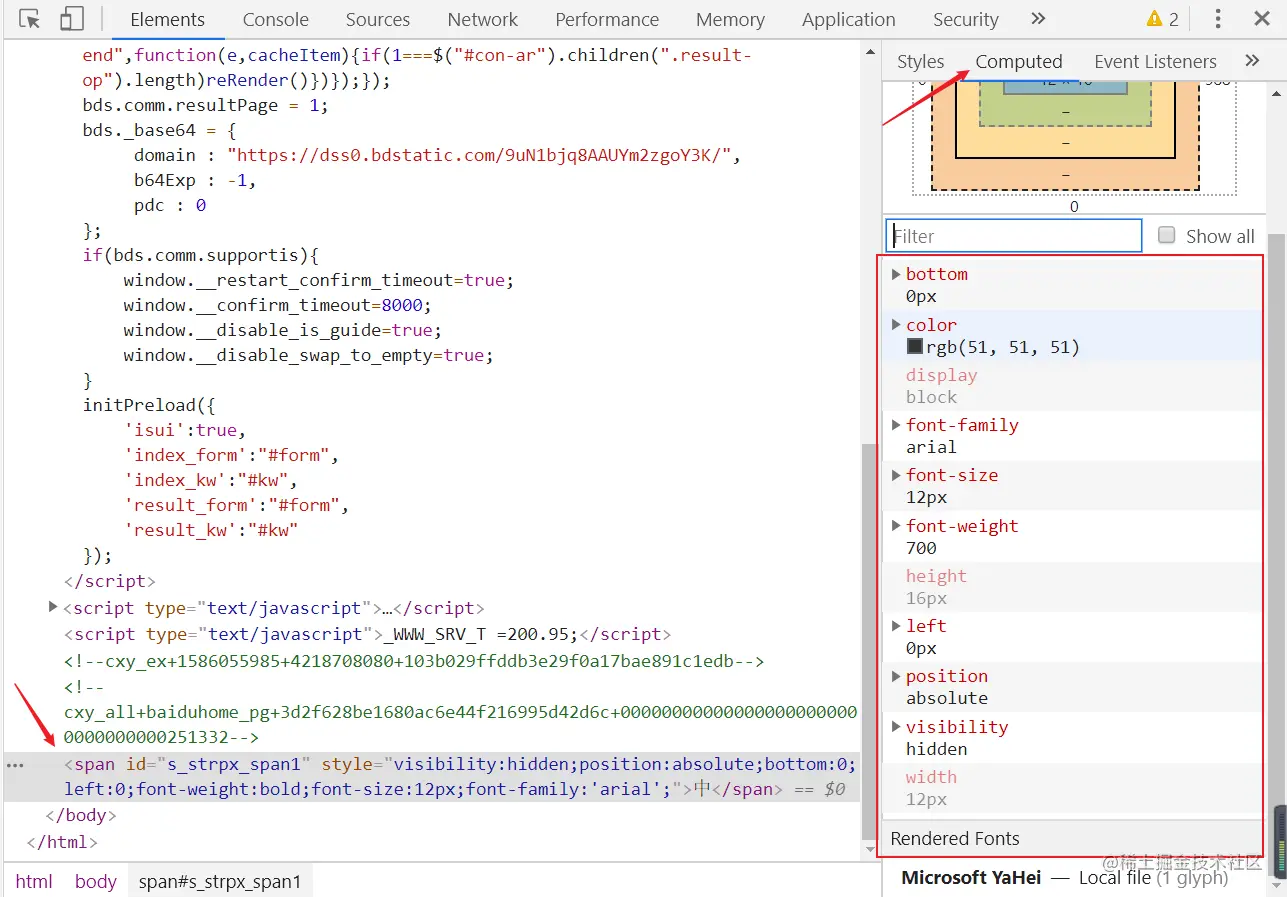The image size is (1287, 897).
Task: Expand the font-size property trace
Action: tap(896, 474)
